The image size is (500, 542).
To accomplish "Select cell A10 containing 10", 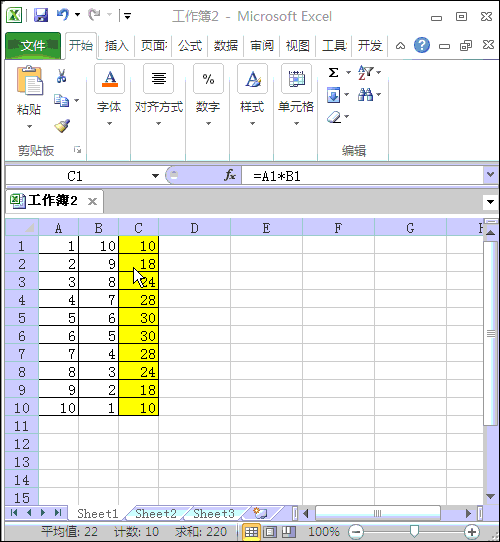I will click(59, 407).
